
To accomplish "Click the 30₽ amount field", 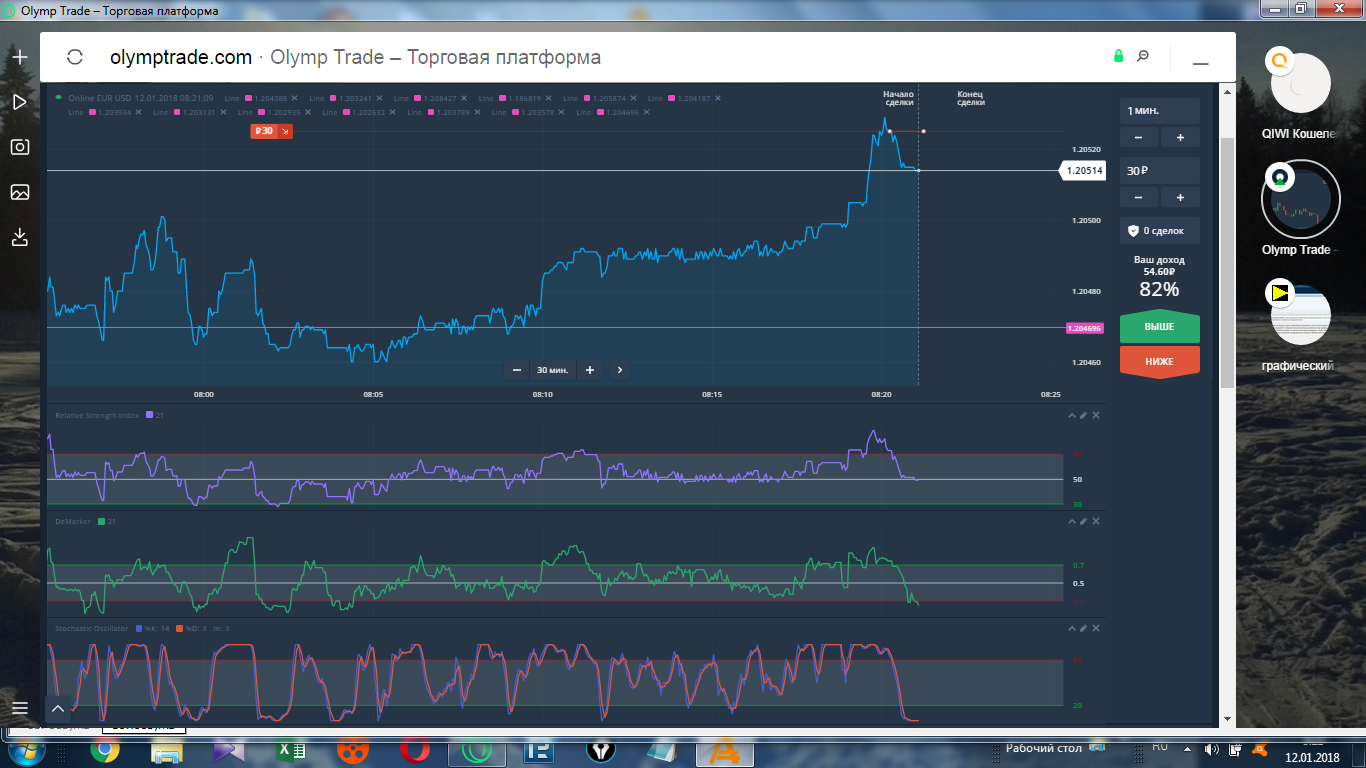I will point(1160,171).
